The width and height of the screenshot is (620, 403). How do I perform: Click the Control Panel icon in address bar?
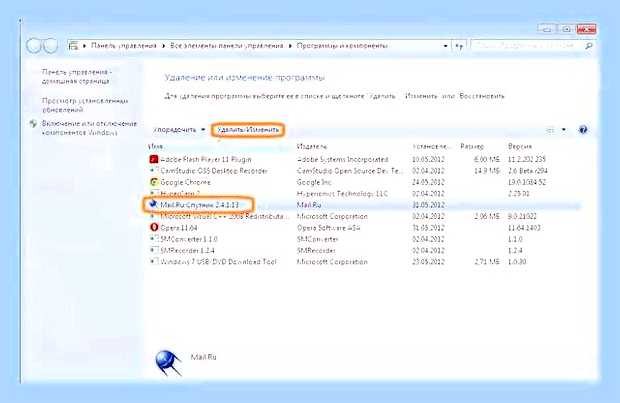point(73,46)
